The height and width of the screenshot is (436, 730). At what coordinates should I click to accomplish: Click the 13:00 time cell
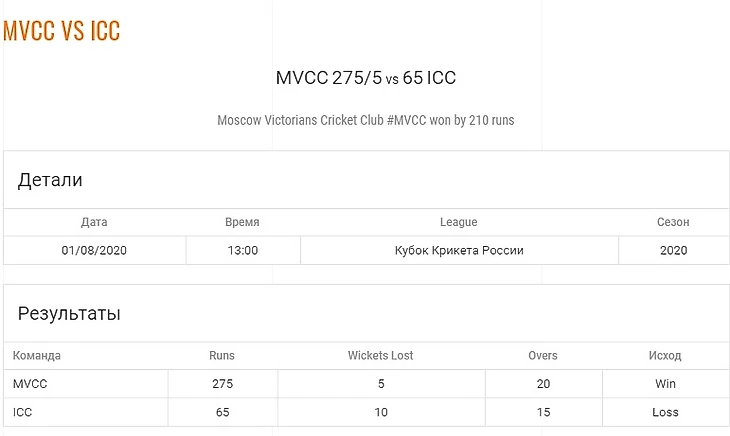pos(243,250)
